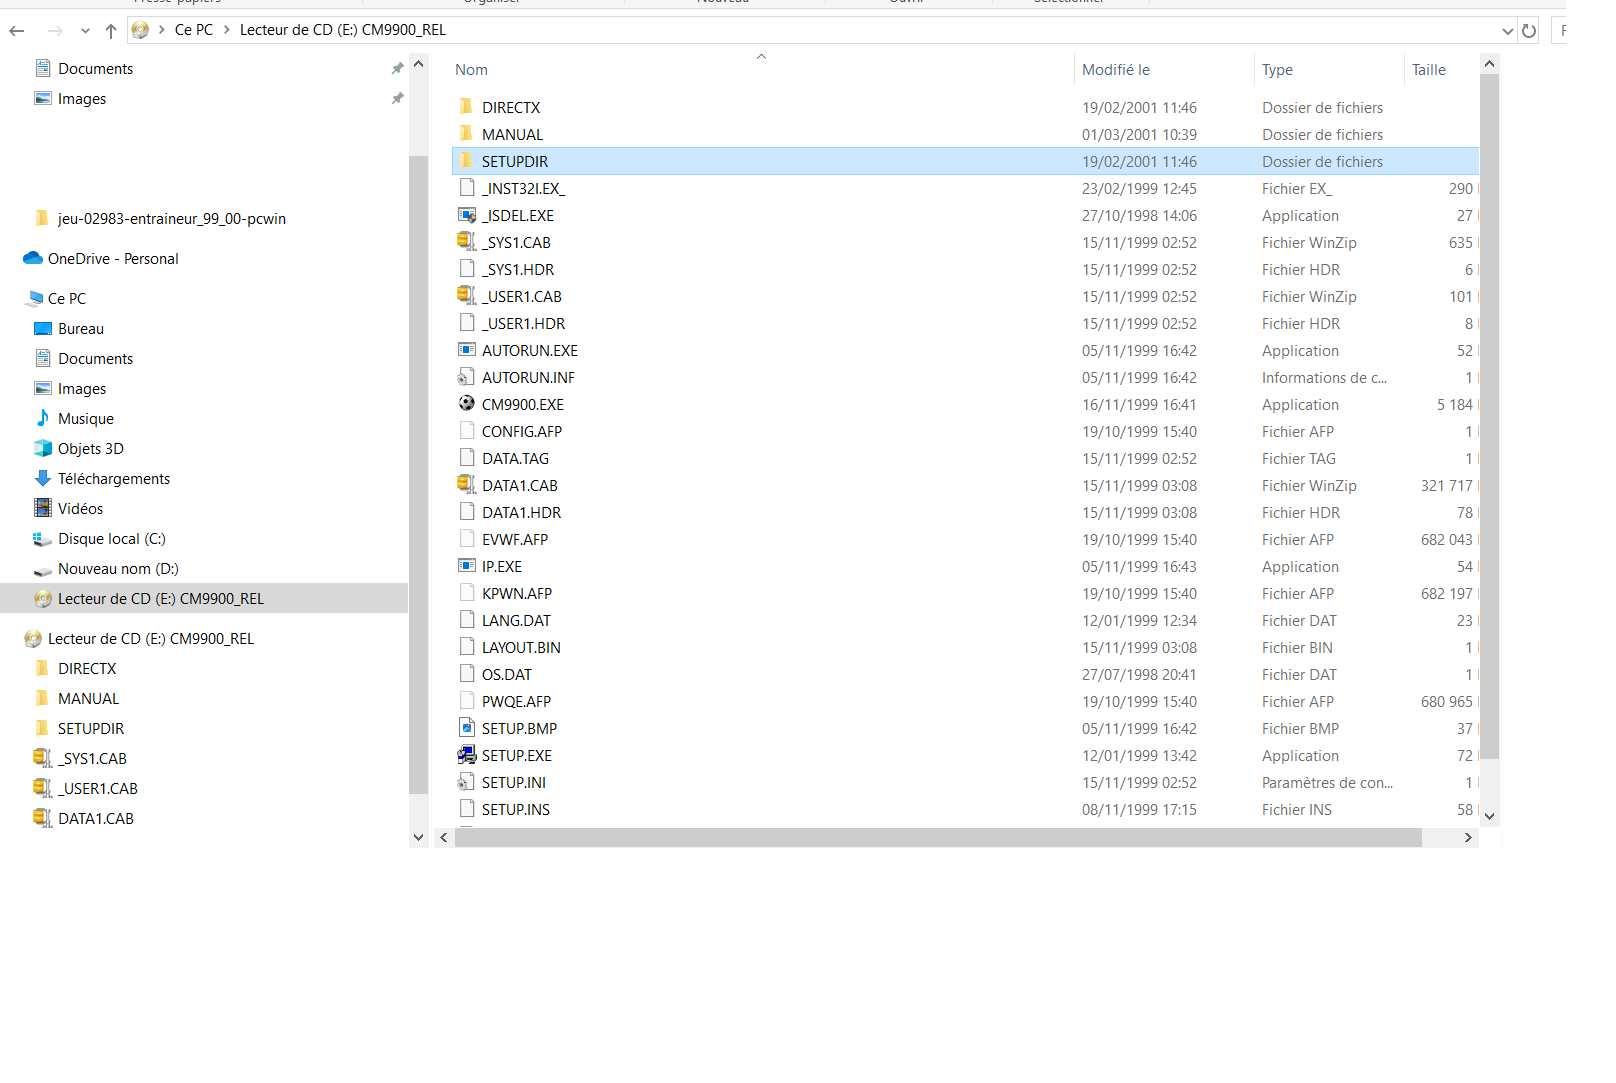Select the _SYS1.CAB archive icon in file list
This screenshot has width=1616, height=1083.
(x=466, y=242)
